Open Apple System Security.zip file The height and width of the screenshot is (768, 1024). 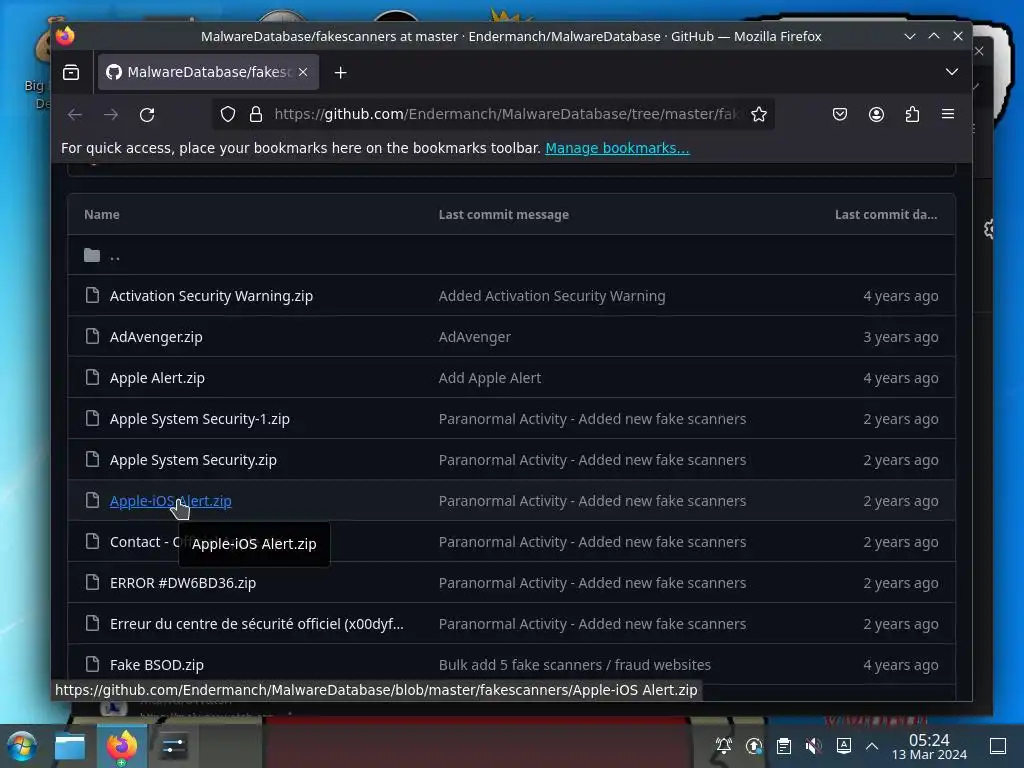pyautogui.click(x=193, y=460)
